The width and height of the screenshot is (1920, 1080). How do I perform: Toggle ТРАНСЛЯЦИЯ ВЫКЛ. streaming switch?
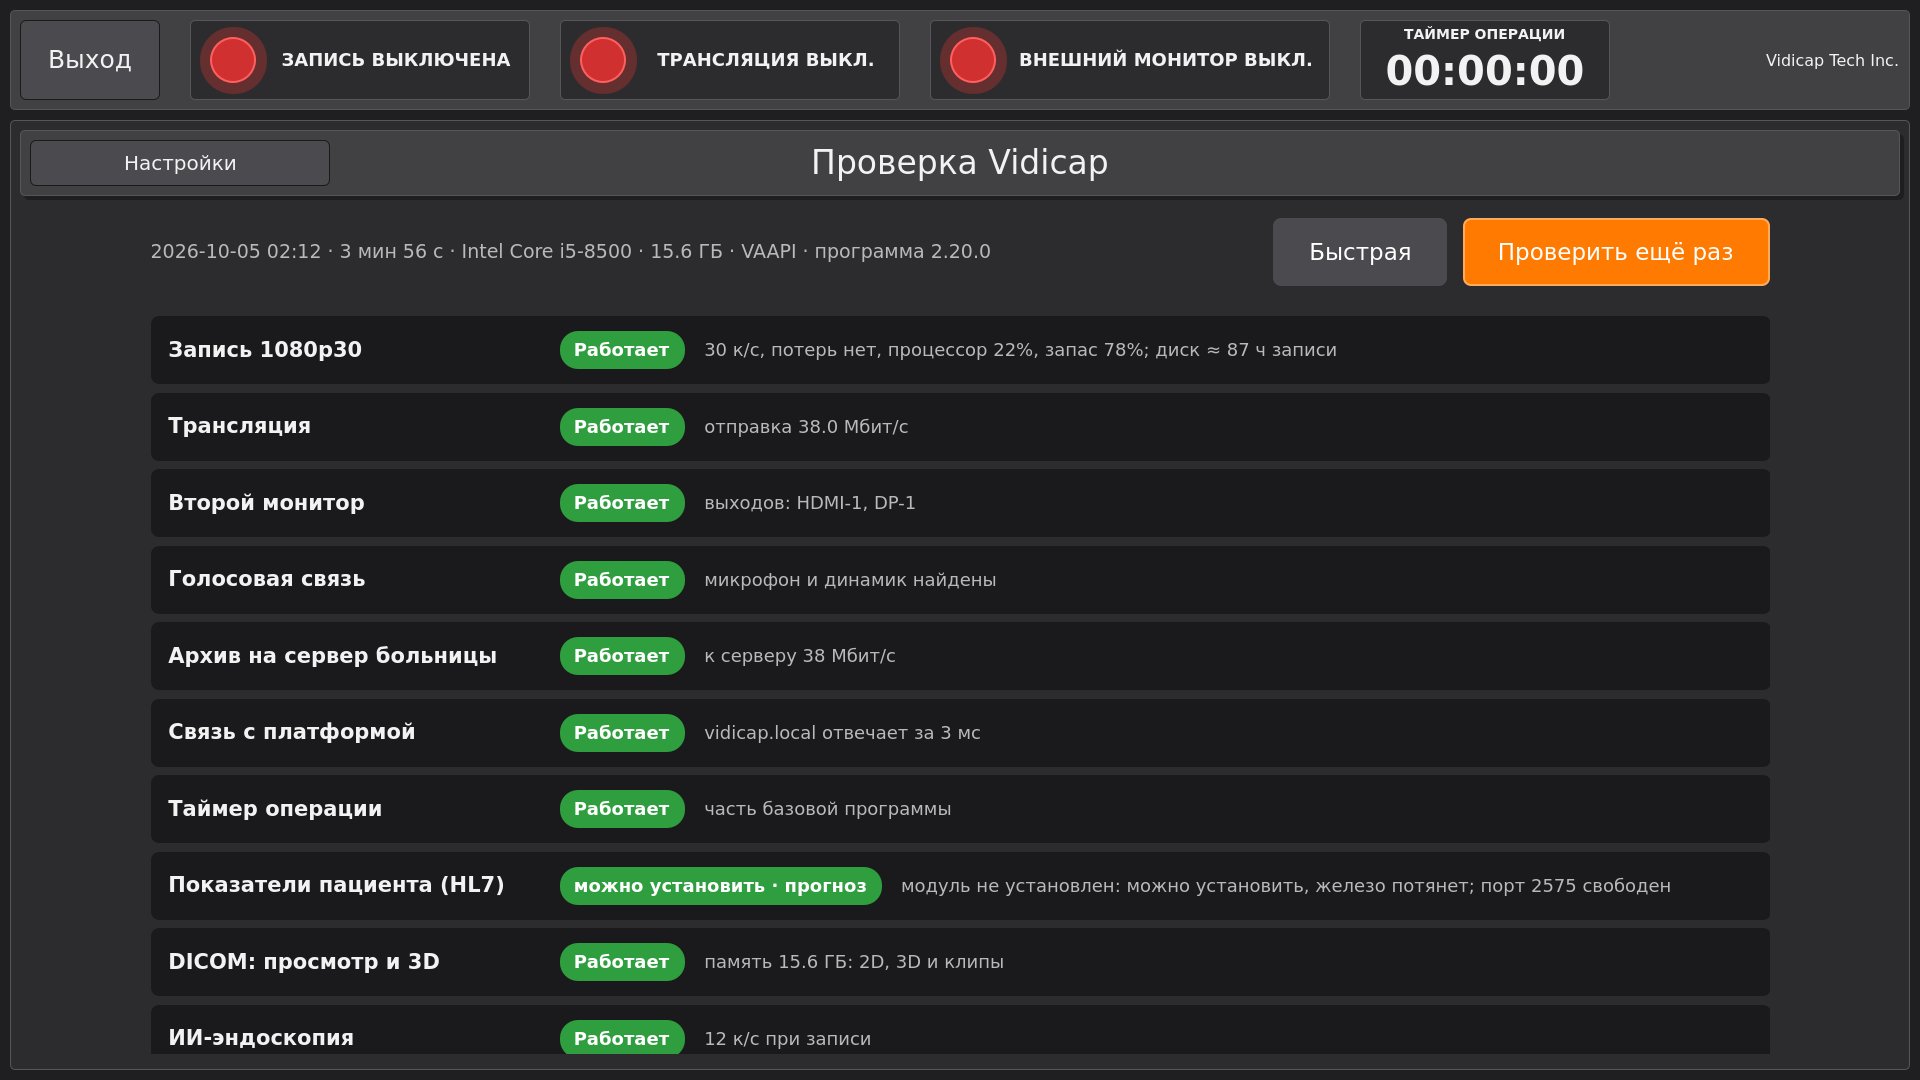(x=730, y=60)
